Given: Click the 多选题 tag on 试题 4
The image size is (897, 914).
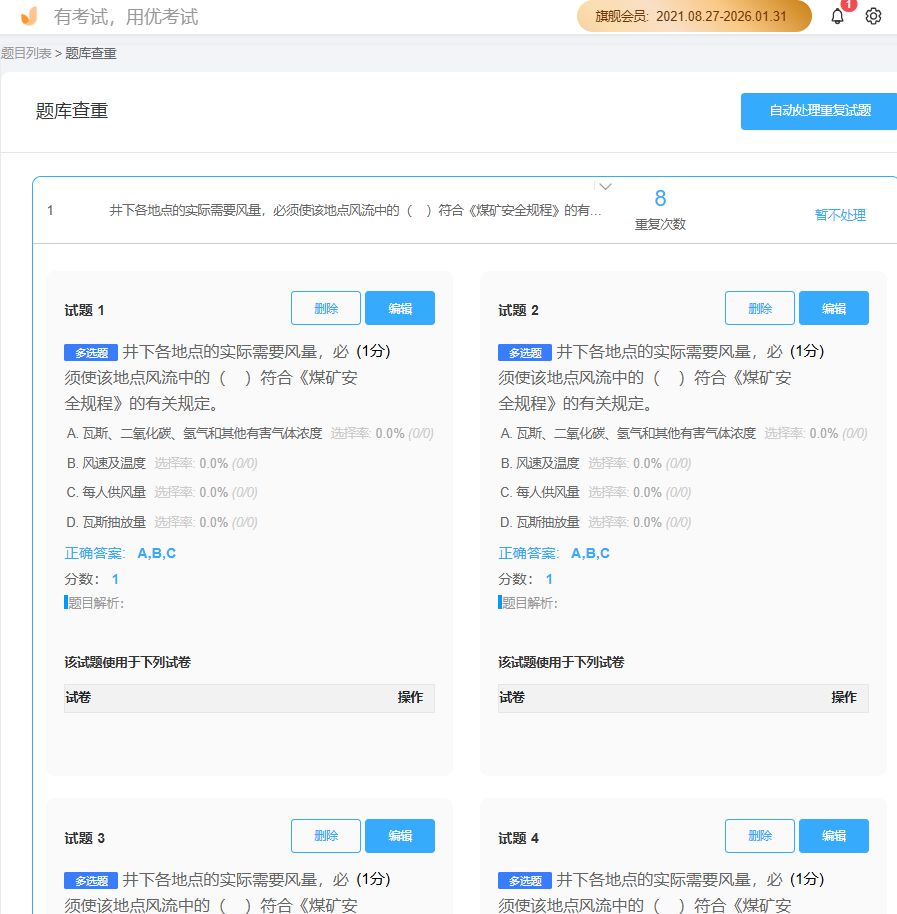Looking at the screenshot, I should tap(525, 880).
